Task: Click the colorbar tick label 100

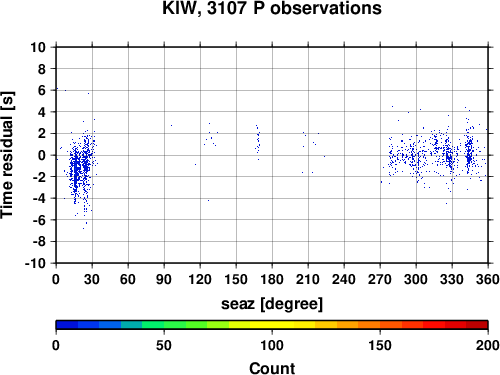Action: pos(272,345)
